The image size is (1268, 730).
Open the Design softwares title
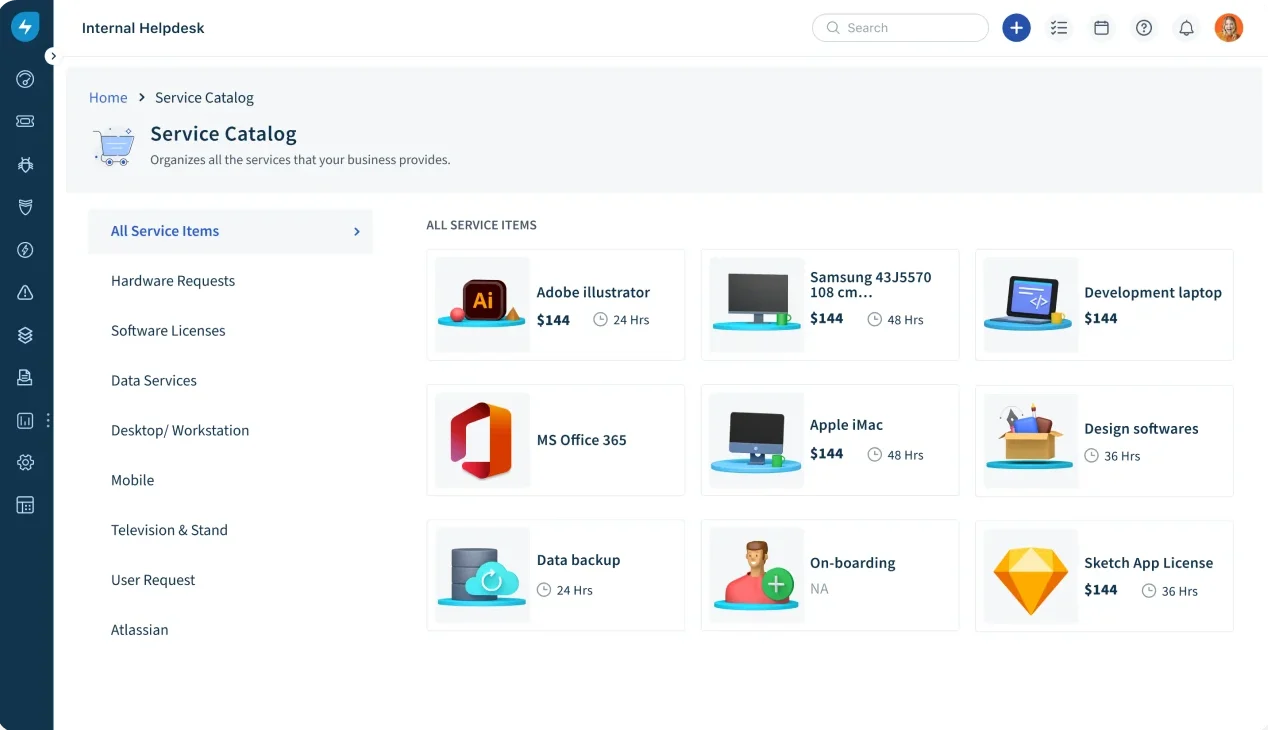1141,428
